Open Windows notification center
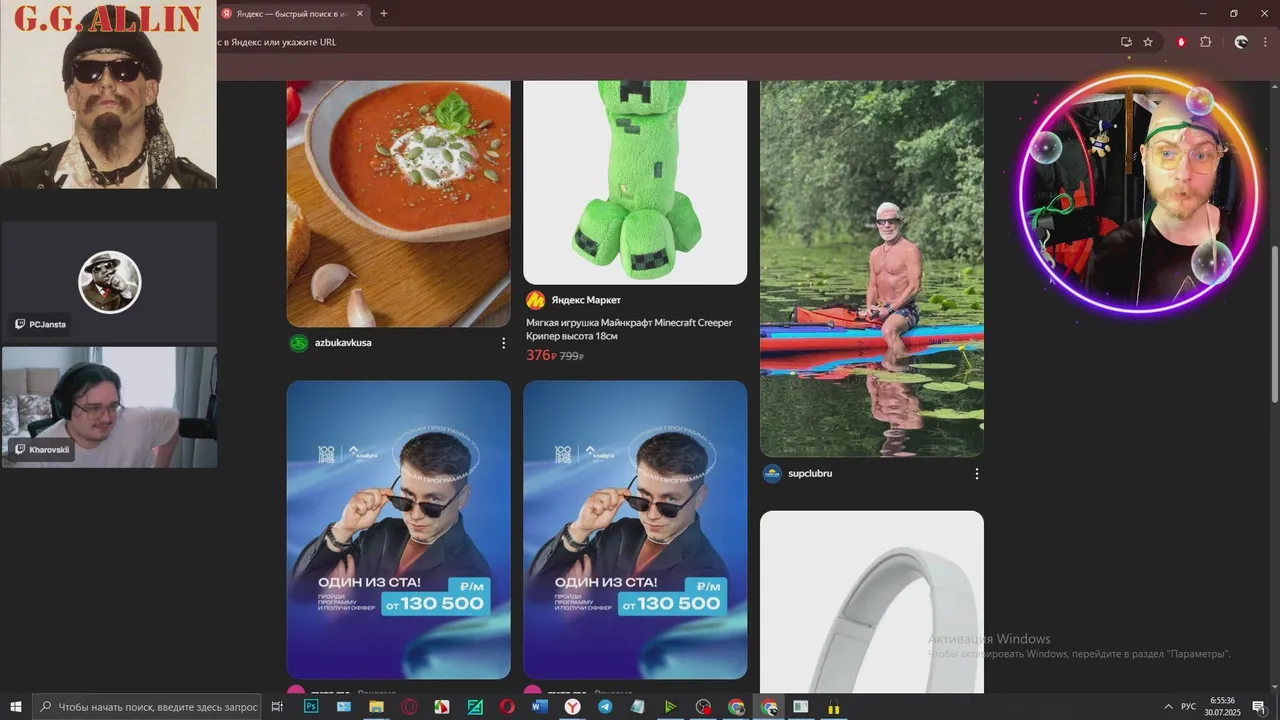 (x=1258, y=706)
